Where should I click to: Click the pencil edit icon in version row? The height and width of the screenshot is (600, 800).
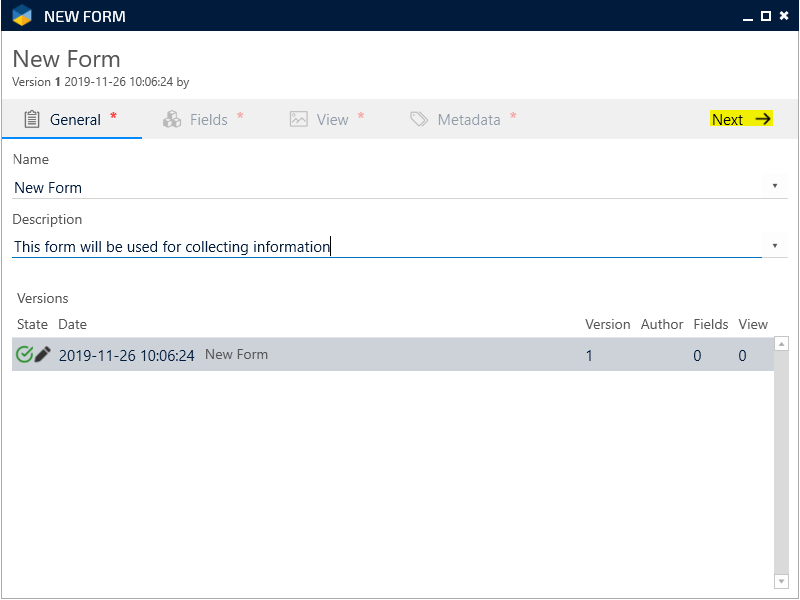tap(42, 354)
